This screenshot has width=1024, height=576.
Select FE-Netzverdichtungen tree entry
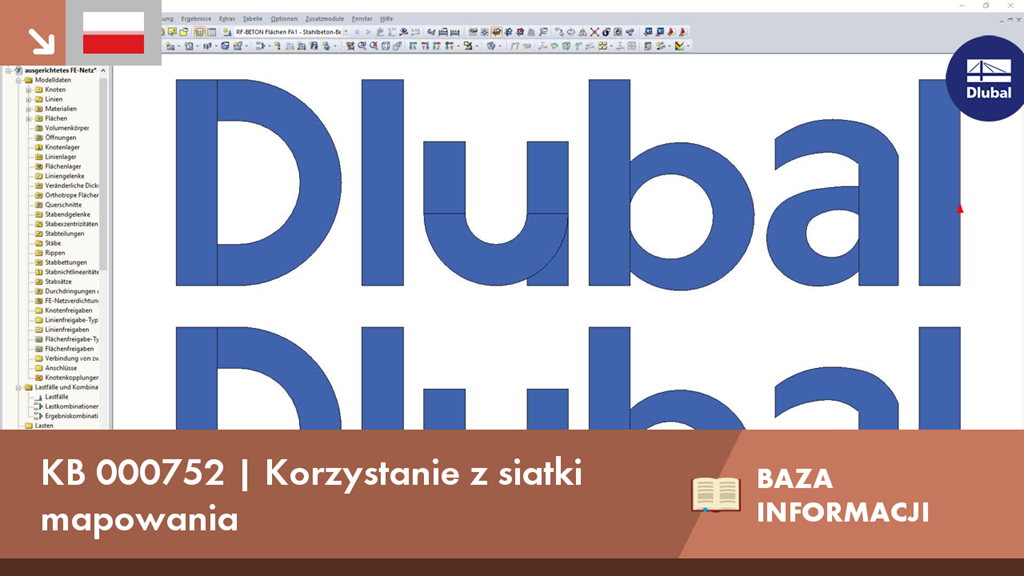tap(72, 301)
